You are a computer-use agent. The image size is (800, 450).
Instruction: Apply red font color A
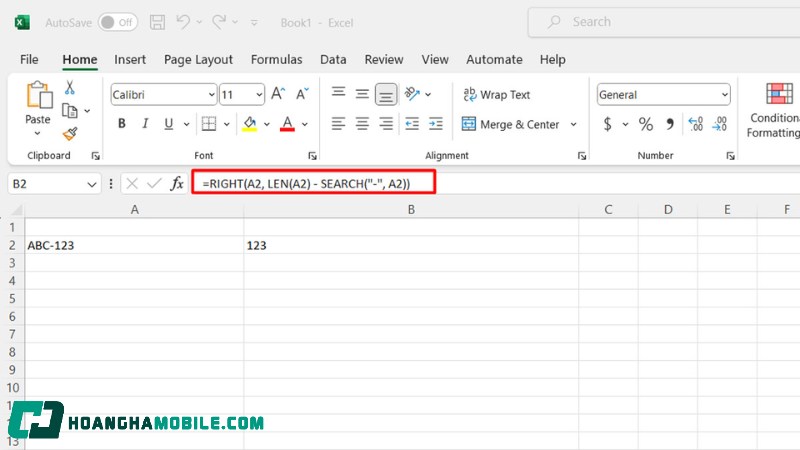tap(287, 123)
